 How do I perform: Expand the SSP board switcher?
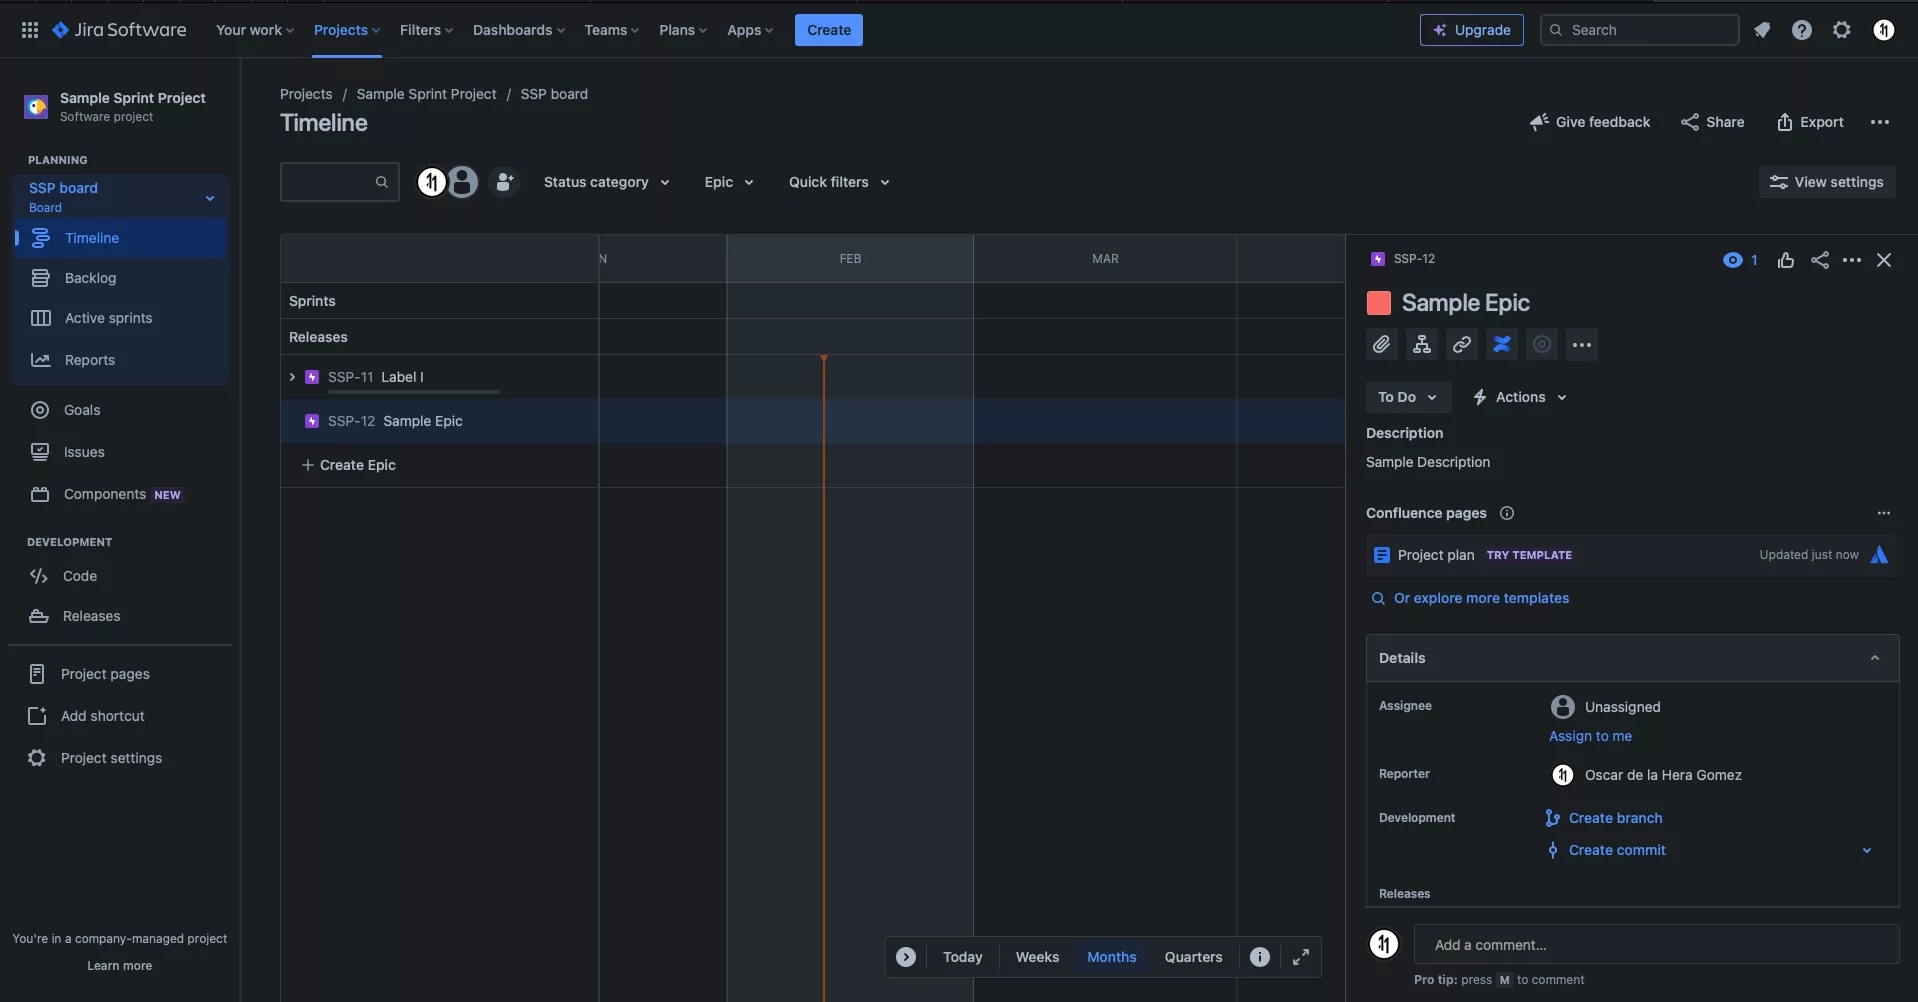[x=210, y=198]
